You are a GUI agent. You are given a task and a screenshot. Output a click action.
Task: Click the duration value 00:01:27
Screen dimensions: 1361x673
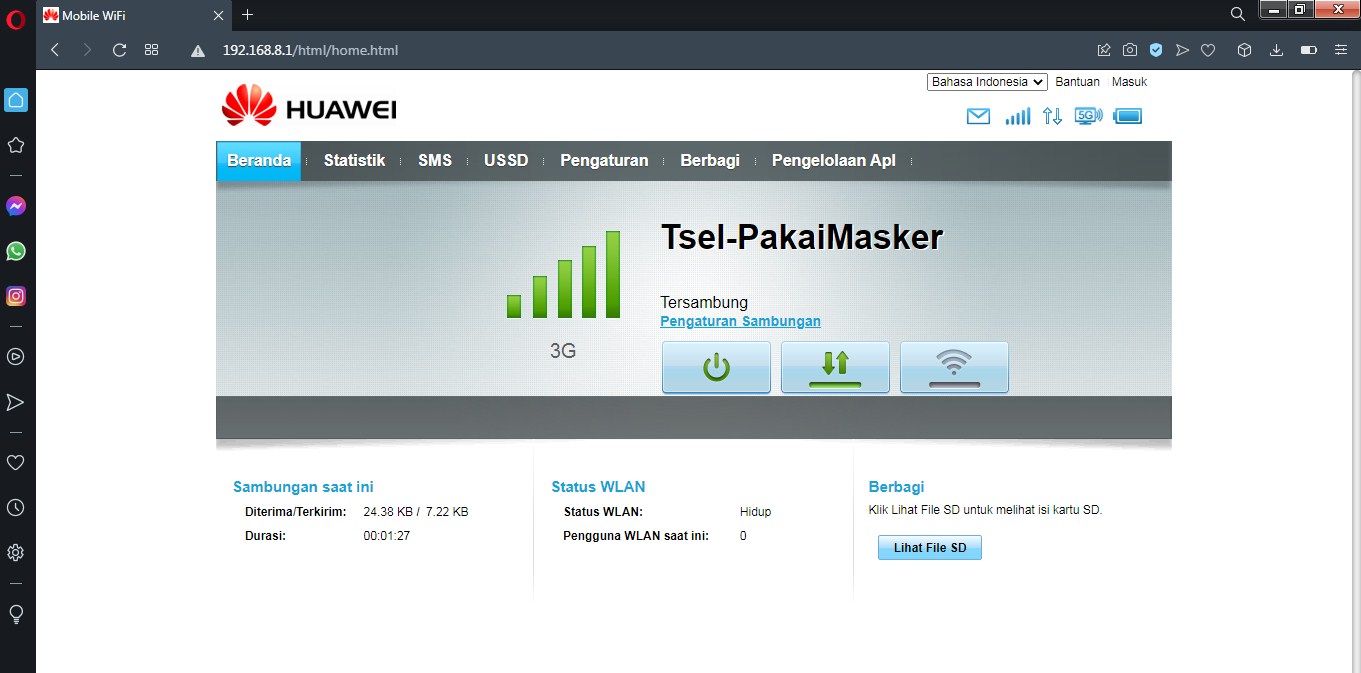pyautogui.click(x=387, y=536)
